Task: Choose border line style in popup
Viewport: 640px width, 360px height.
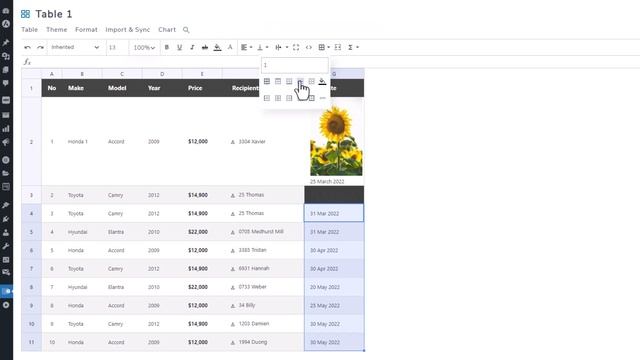Action: coord(322,98)
